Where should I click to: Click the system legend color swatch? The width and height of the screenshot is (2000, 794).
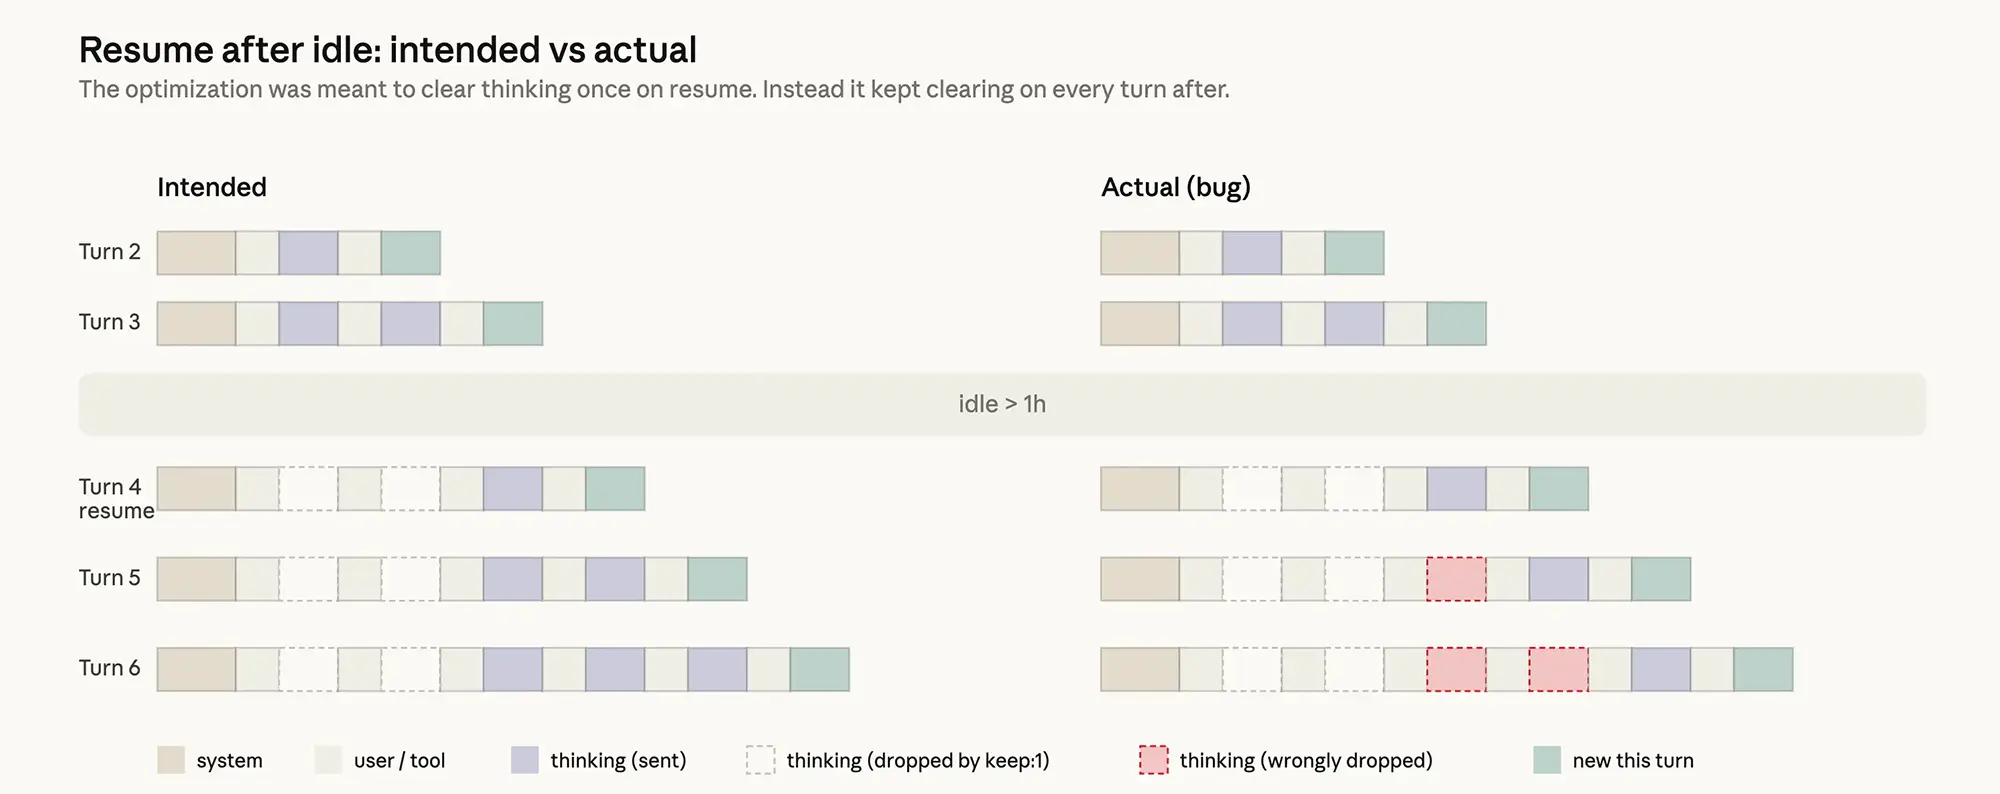coord(171,760)
